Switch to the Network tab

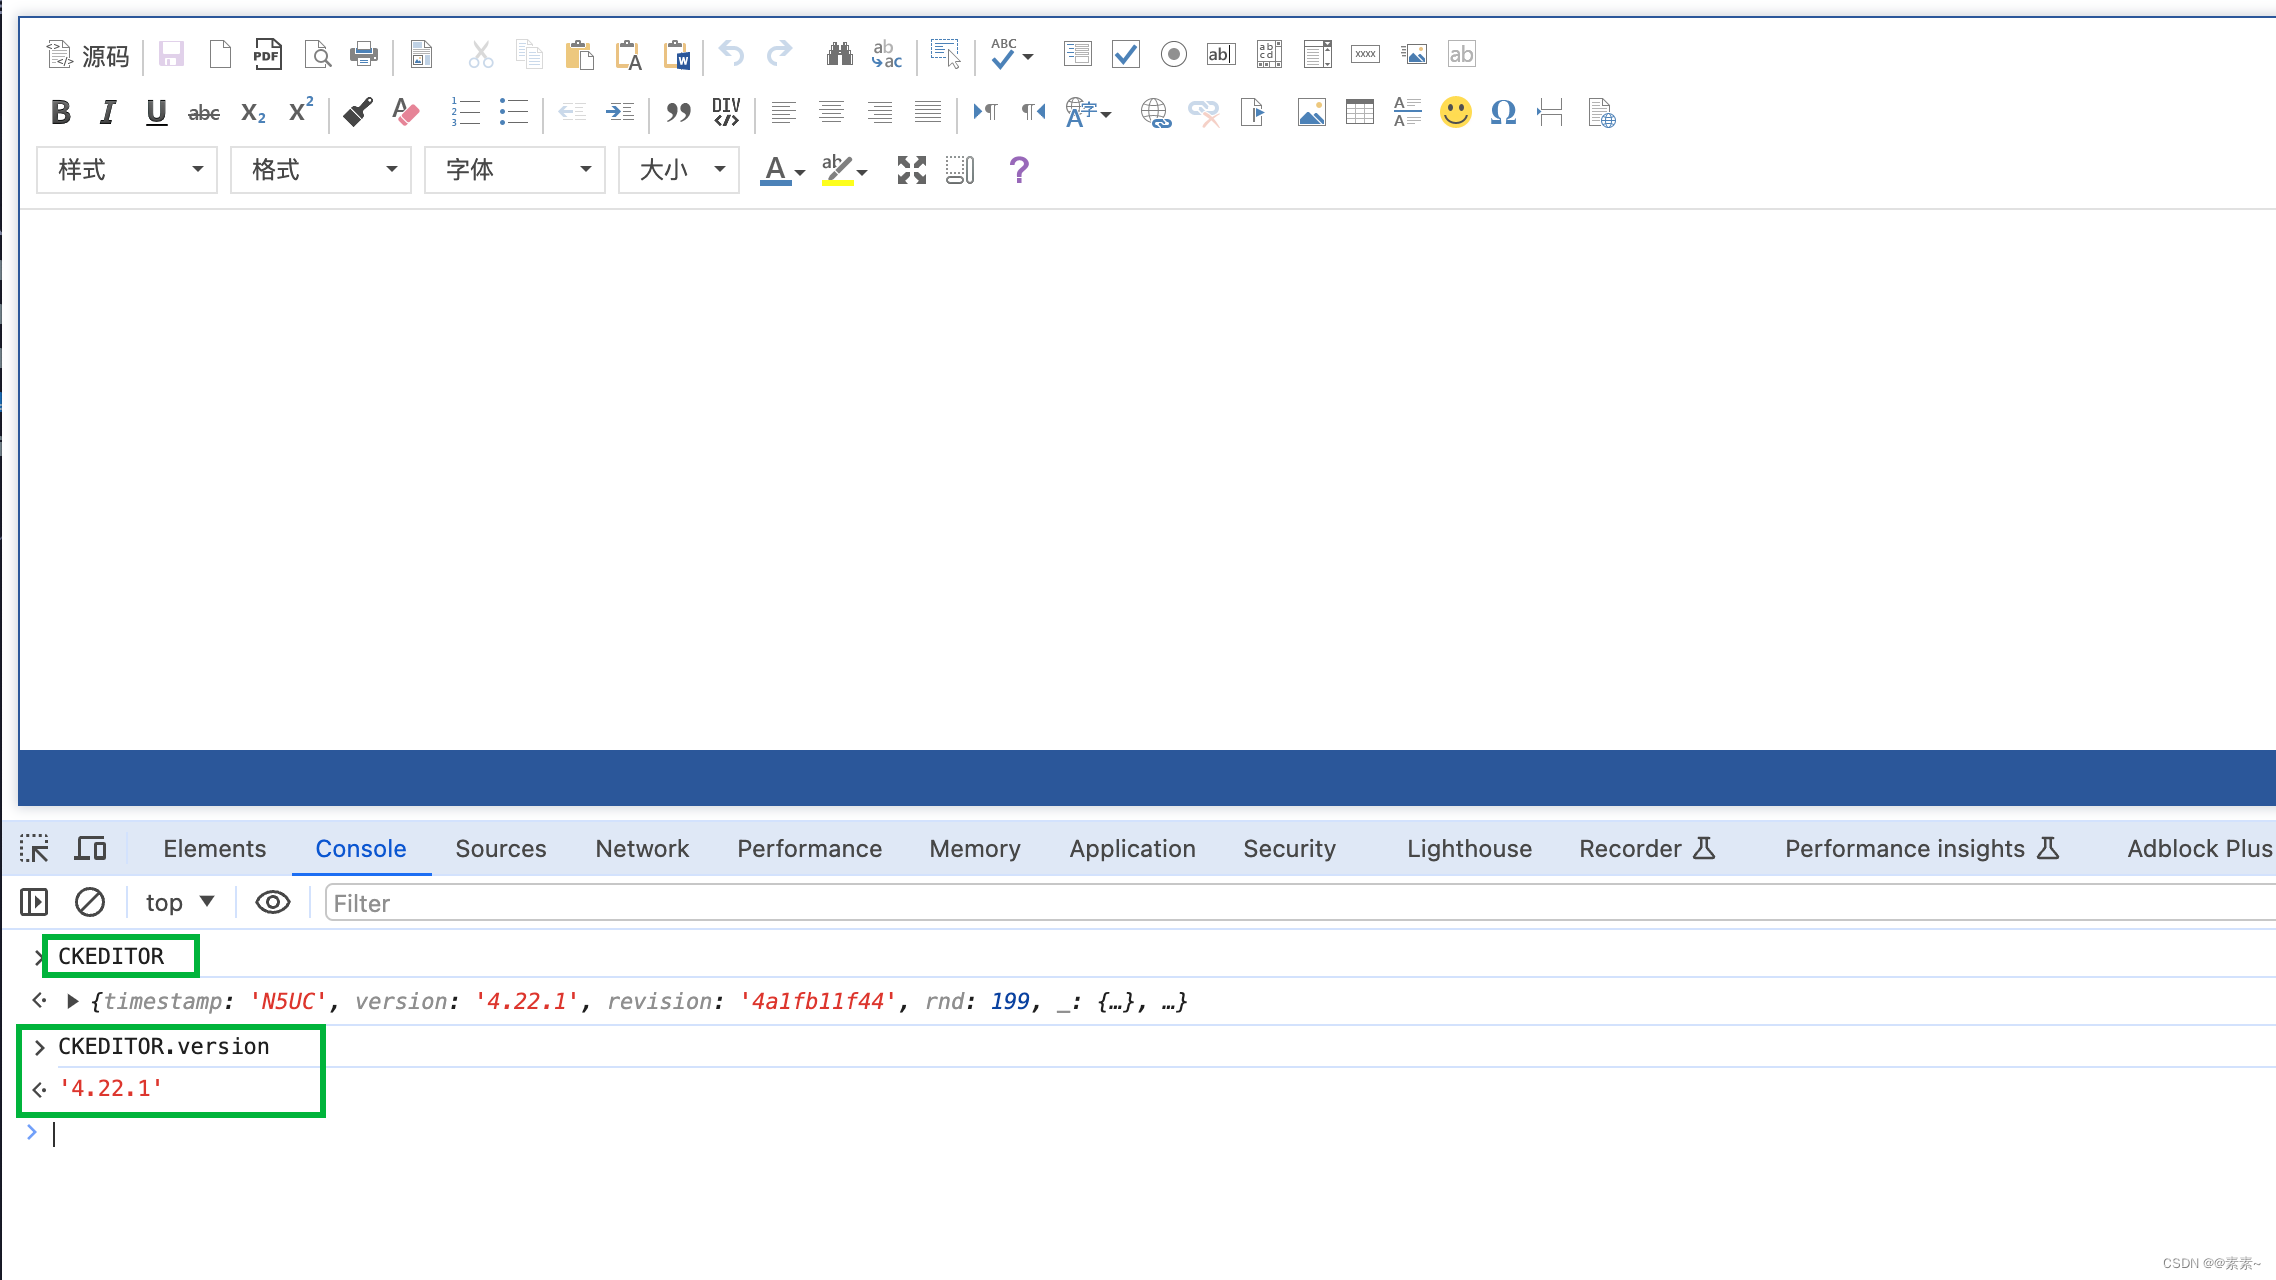point(642,849)
